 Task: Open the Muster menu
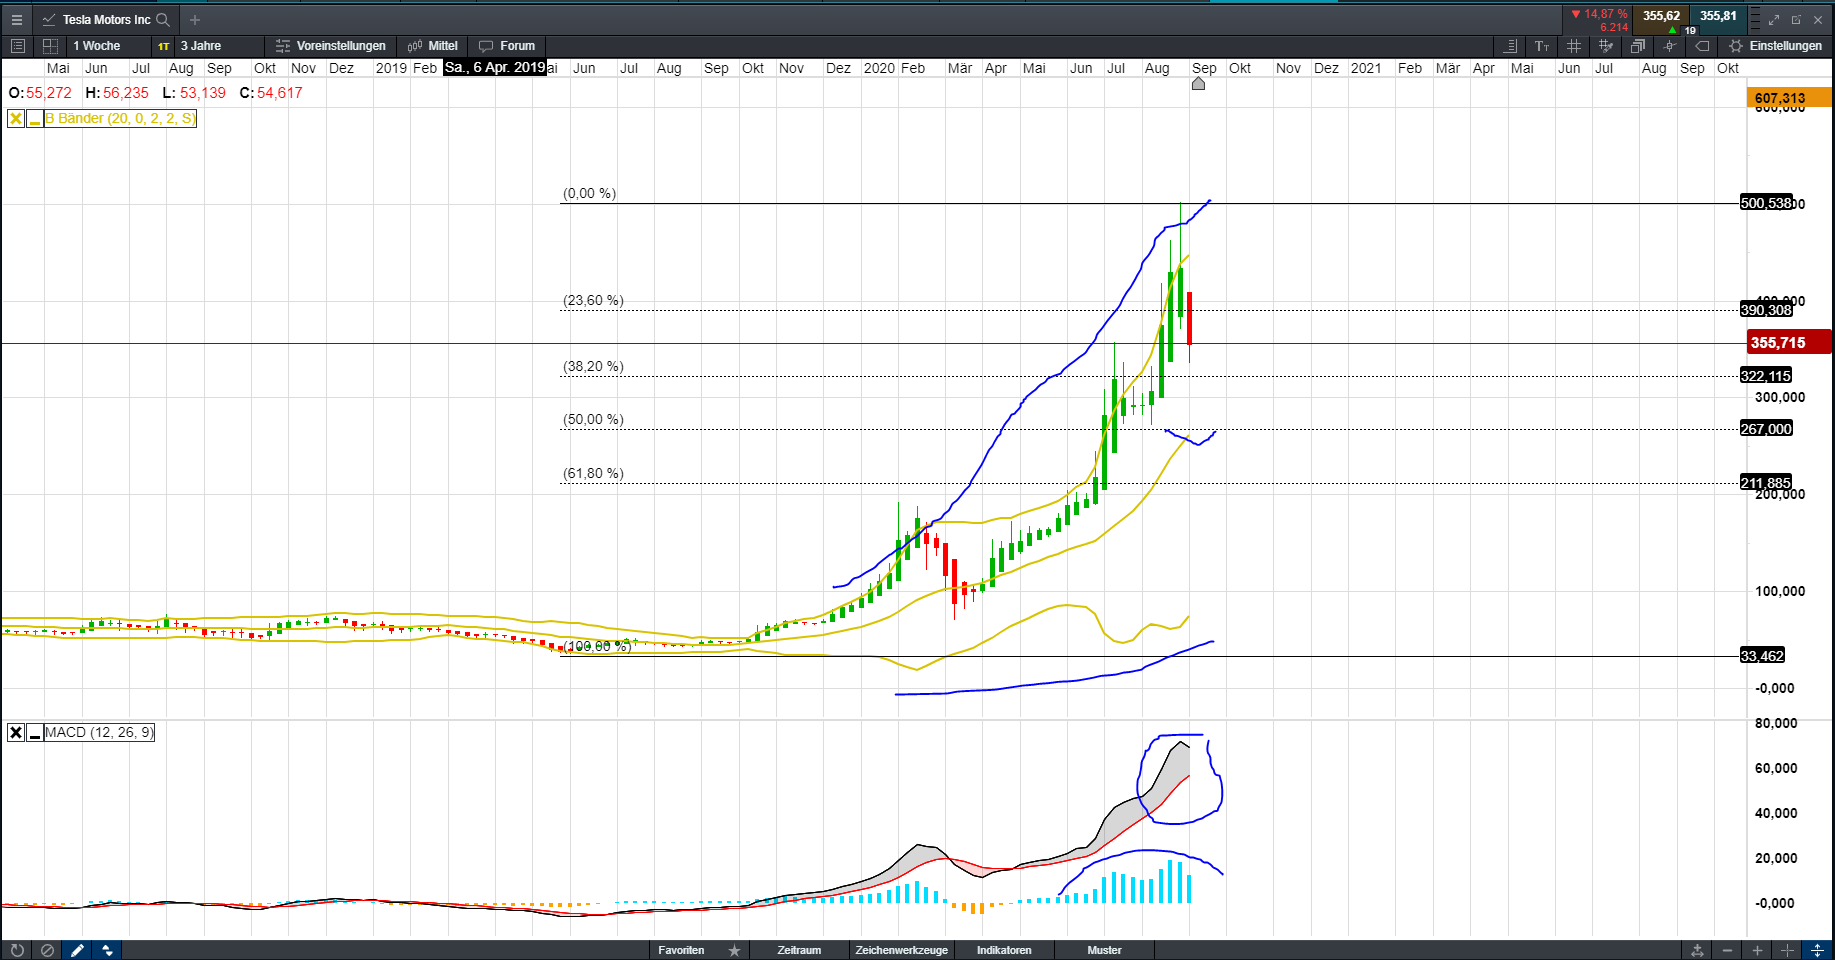coord(1104,950)
